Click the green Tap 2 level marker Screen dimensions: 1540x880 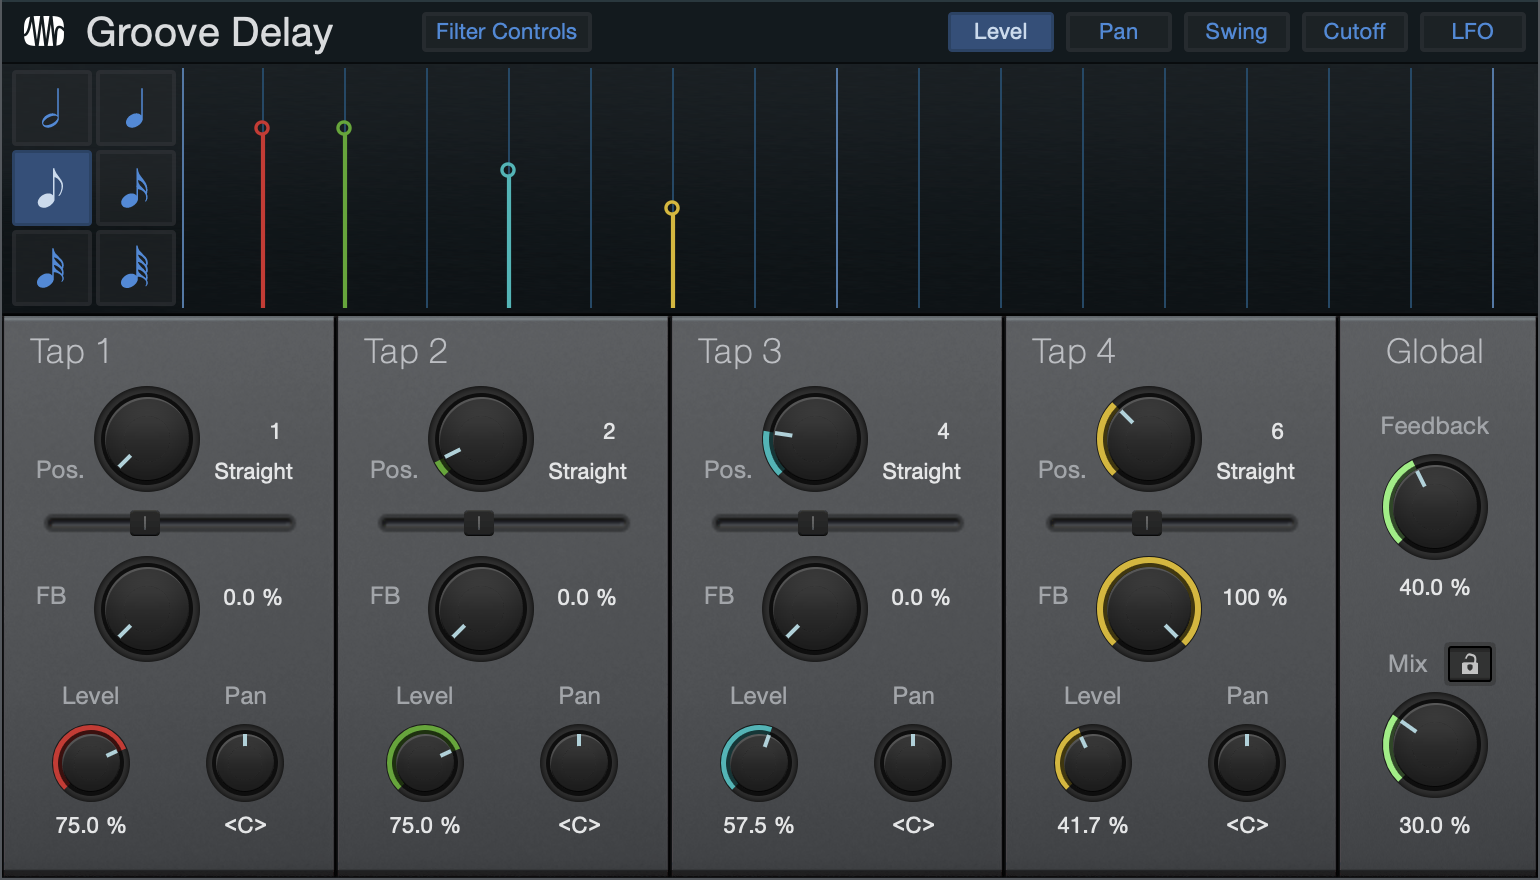point(344,128)
